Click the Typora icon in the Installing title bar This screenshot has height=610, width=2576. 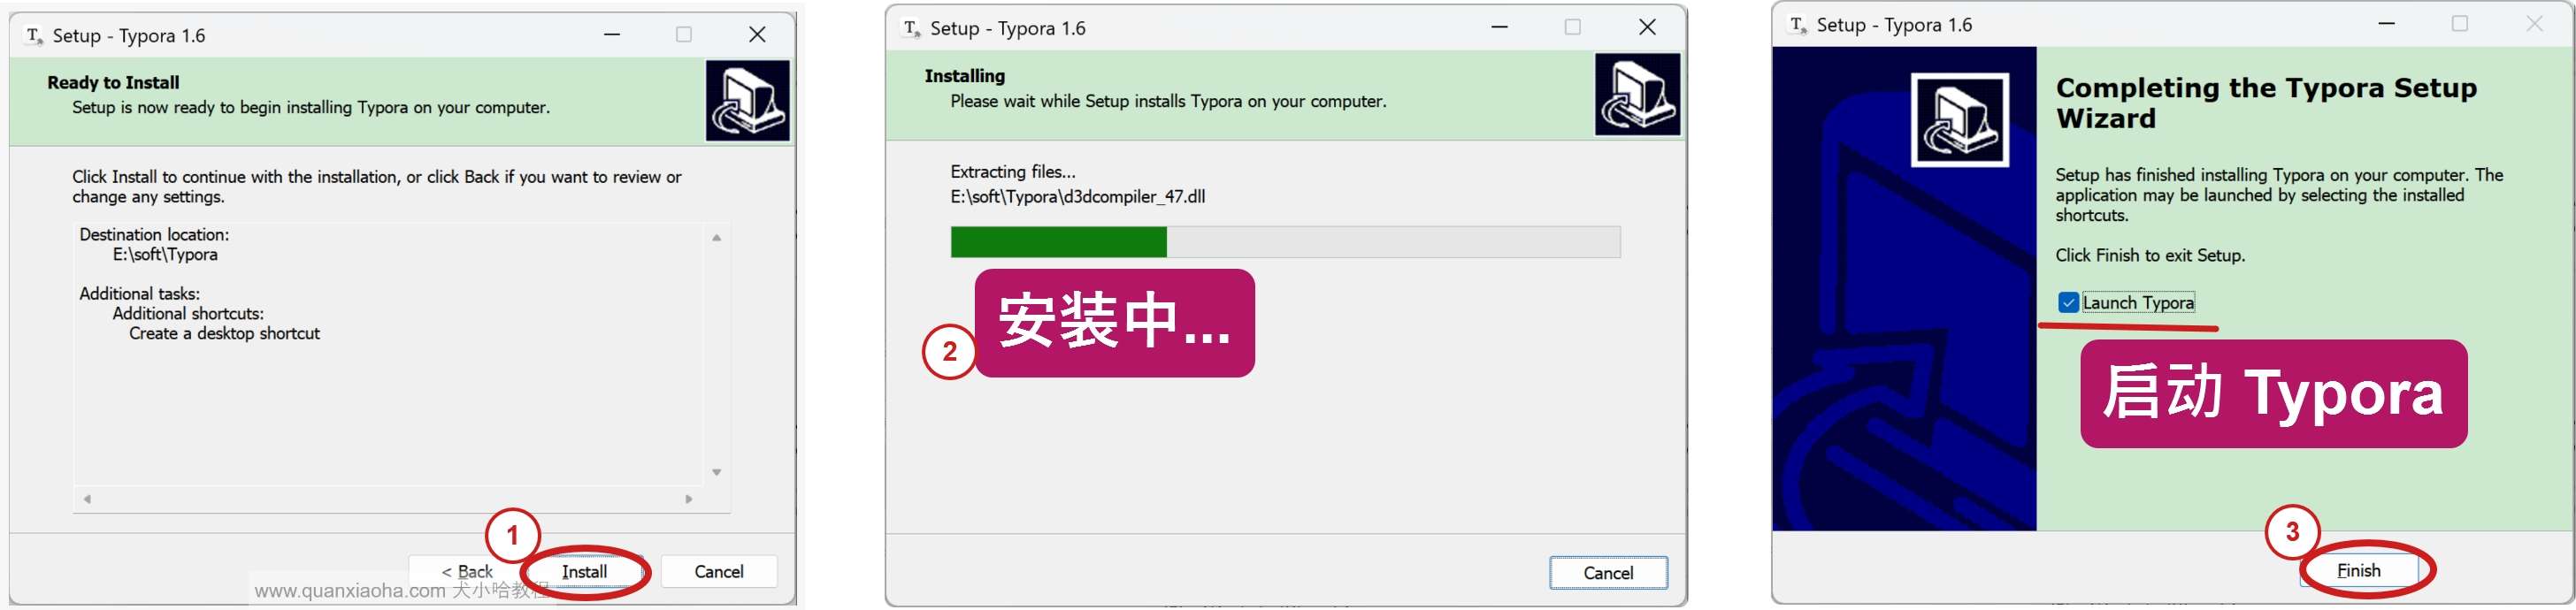click(x=911, y=29)
